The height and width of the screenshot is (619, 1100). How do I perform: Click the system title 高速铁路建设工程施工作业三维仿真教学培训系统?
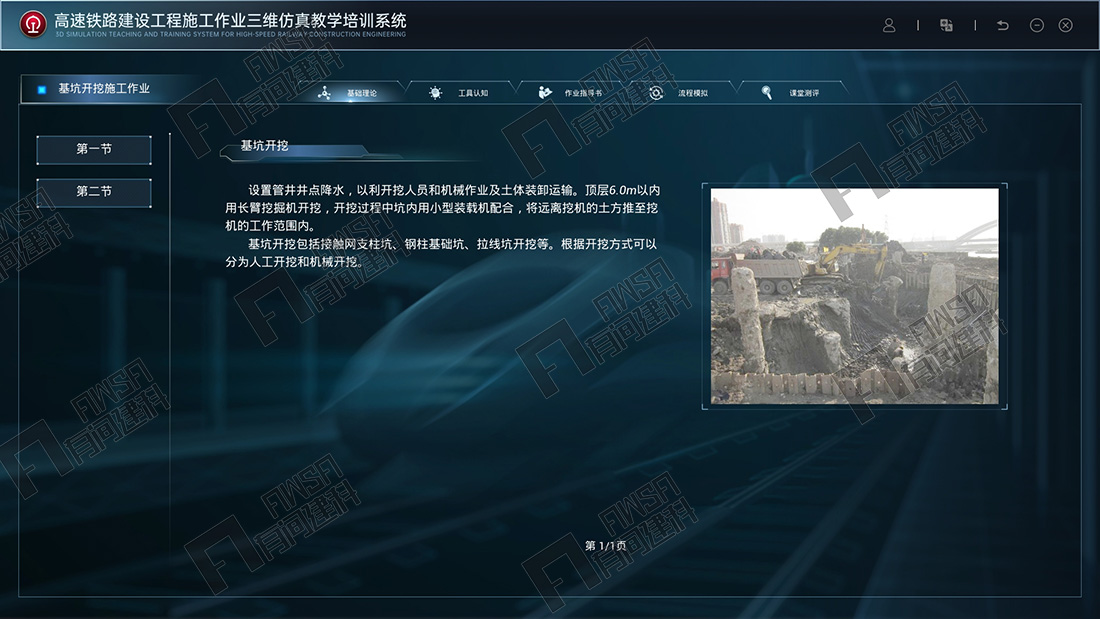pyautogui.click(x=230, y=20)
